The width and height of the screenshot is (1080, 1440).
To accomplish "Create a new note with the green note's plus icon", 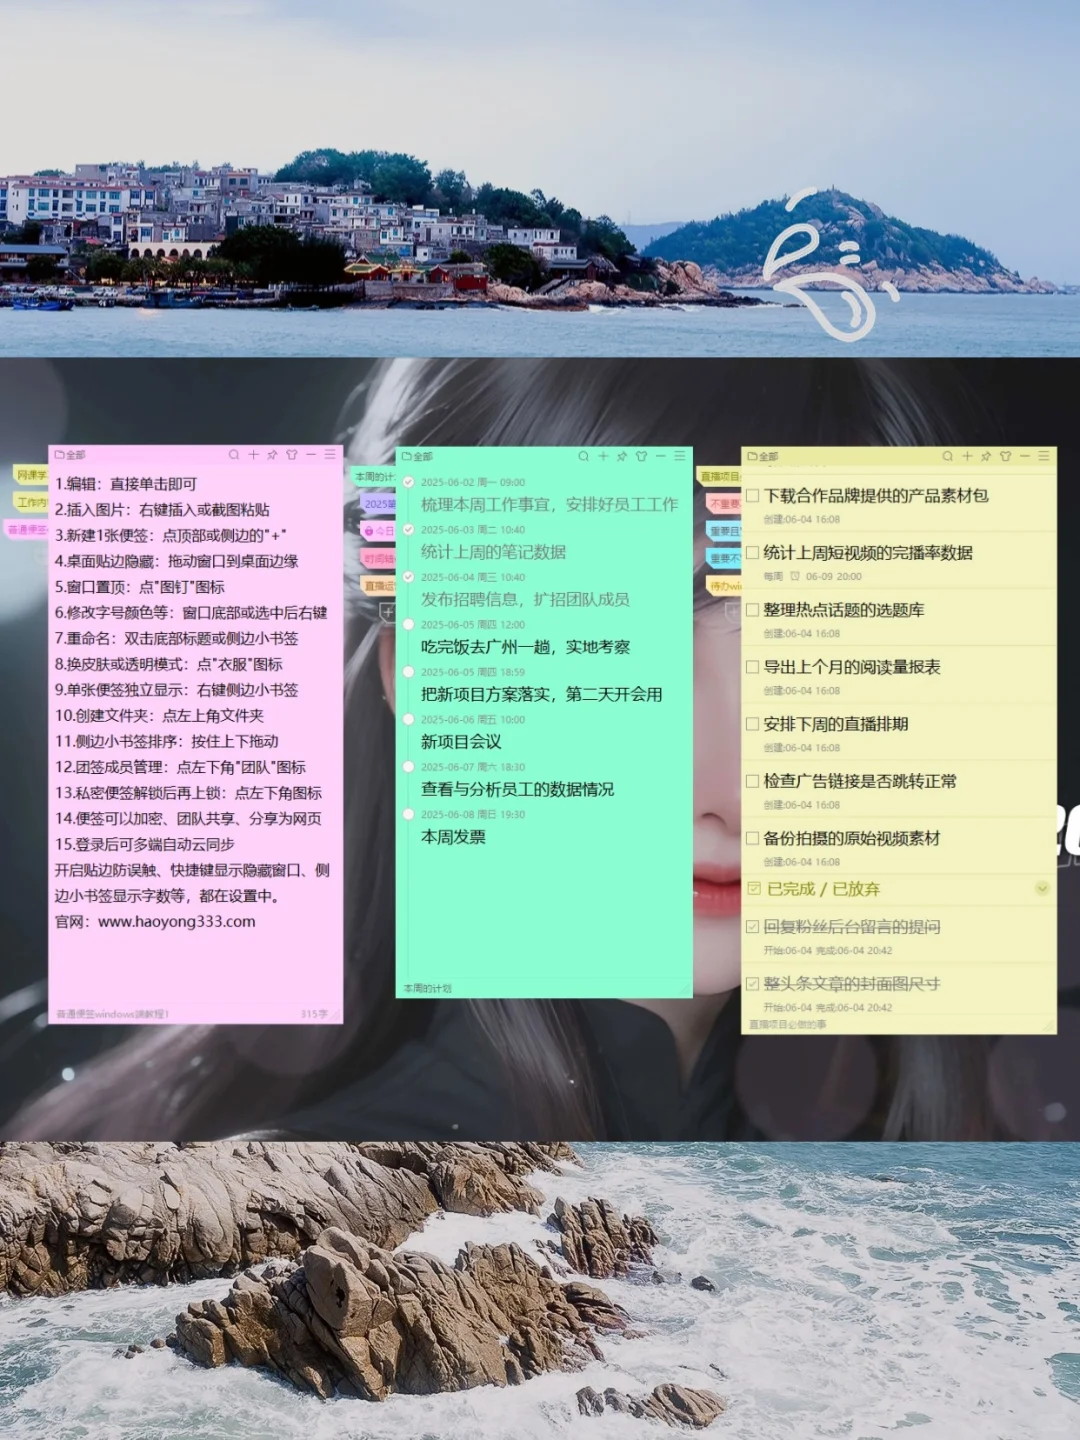I will pos(603,456).
